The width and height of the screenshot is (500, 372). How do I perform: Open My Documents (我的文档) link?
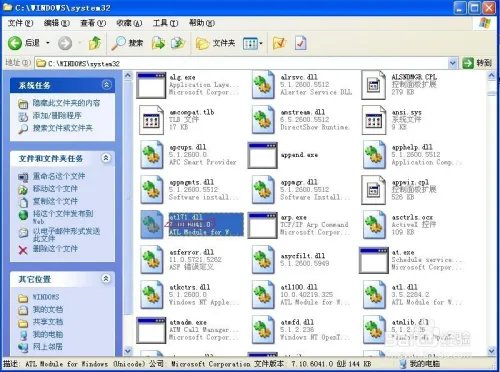click(x=47, y=310)
